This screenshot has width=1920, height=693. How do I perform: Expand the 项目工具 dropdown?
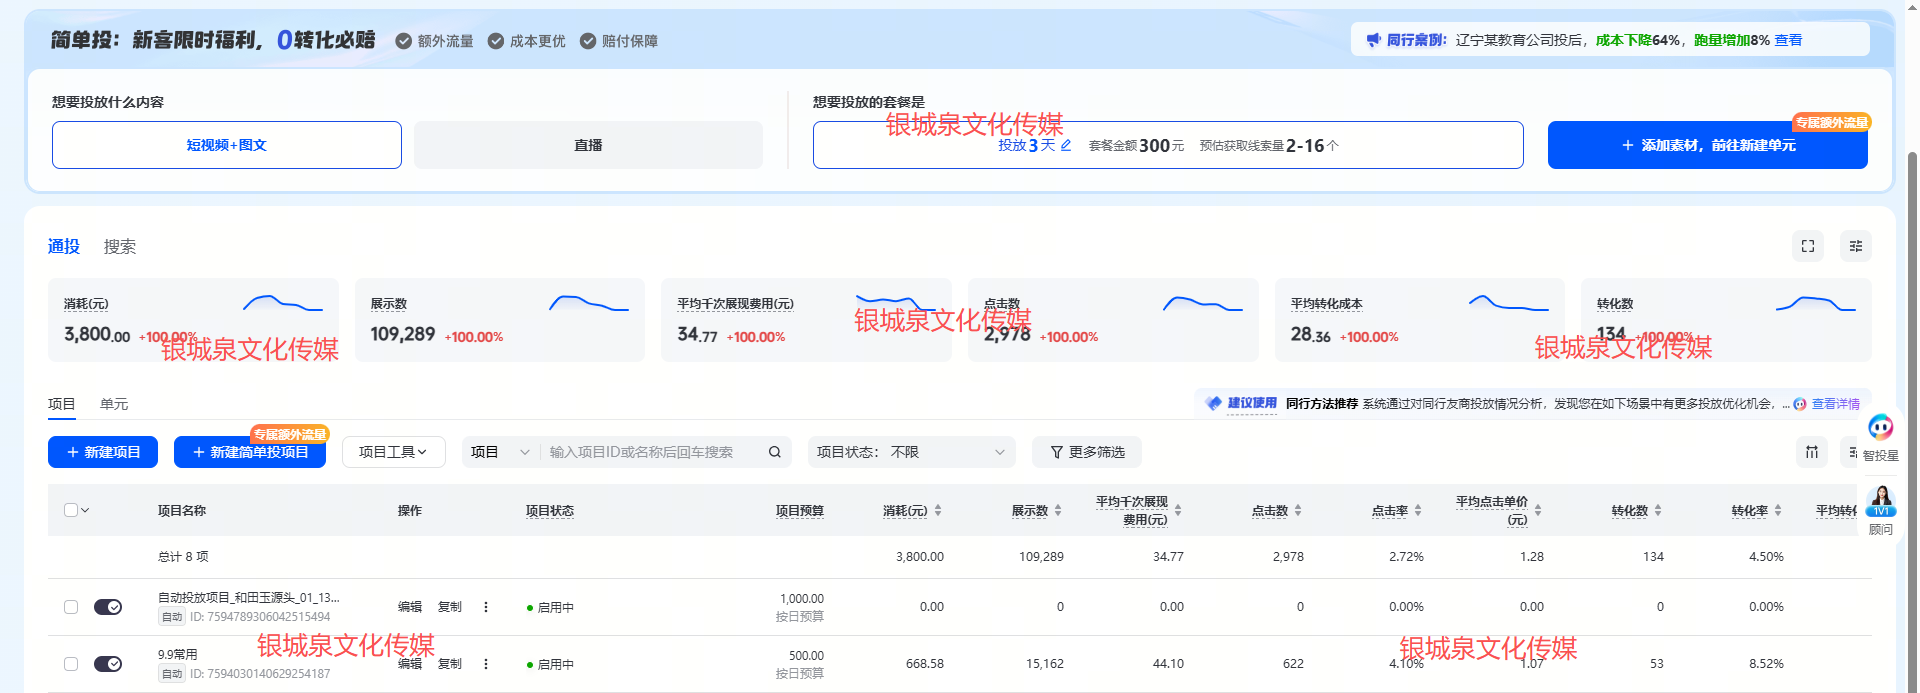pyautogui.click(x=393, y=452)
